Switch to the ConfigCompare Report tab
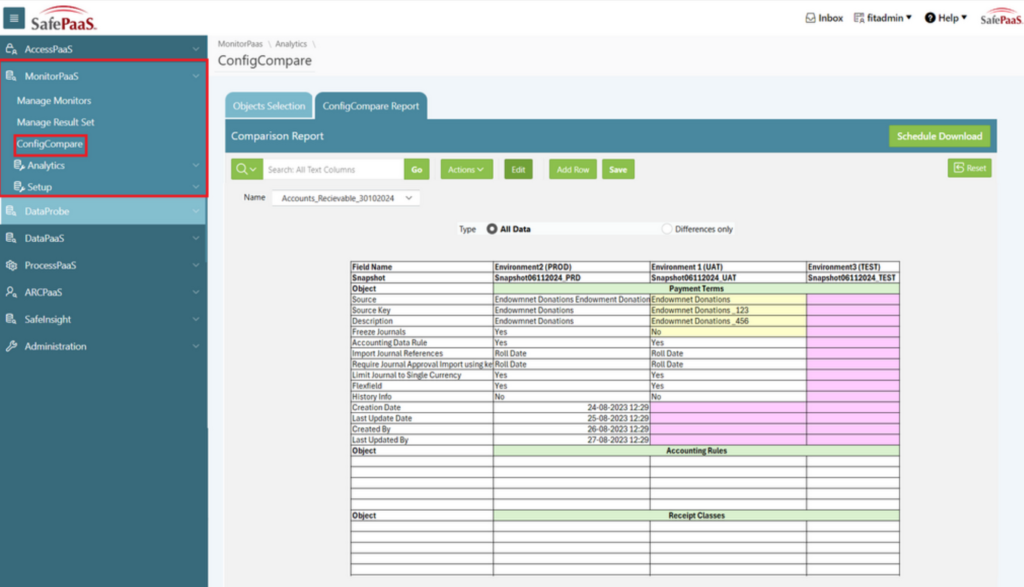 tap(371, 106)
